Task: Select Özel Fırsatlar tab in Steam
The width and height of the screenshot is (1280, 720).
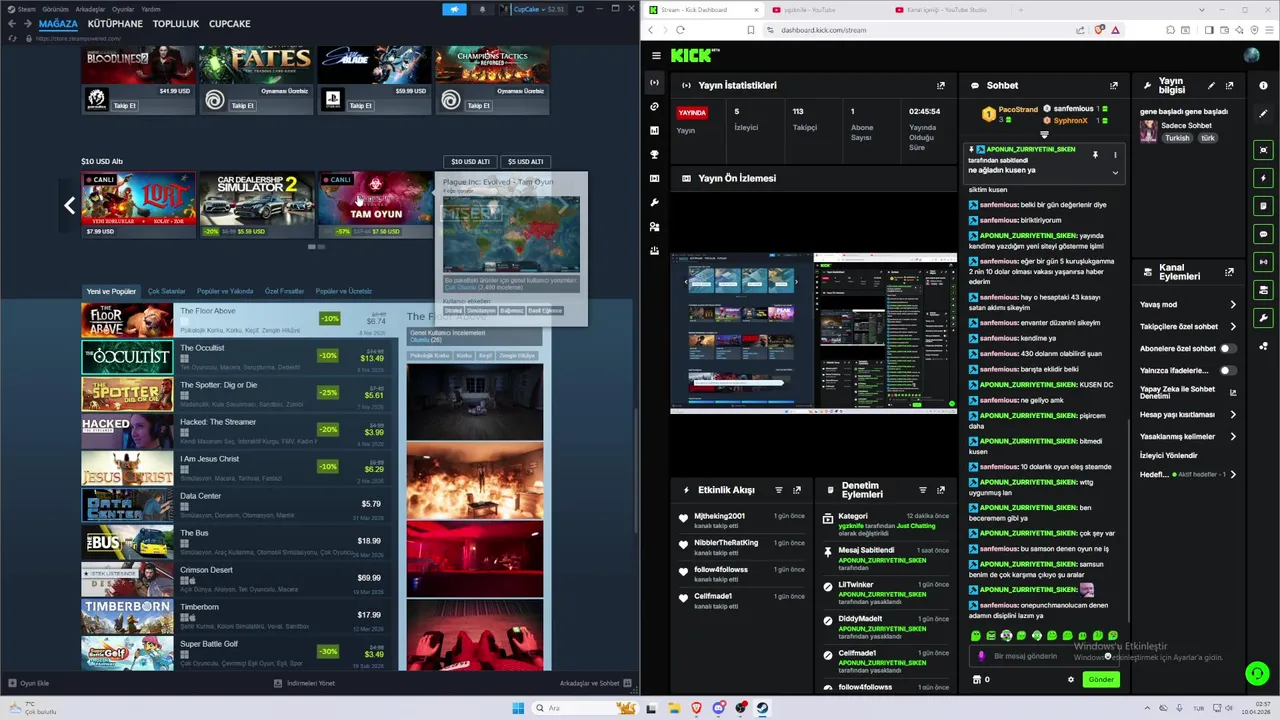Action: click(x=284, y=292)
